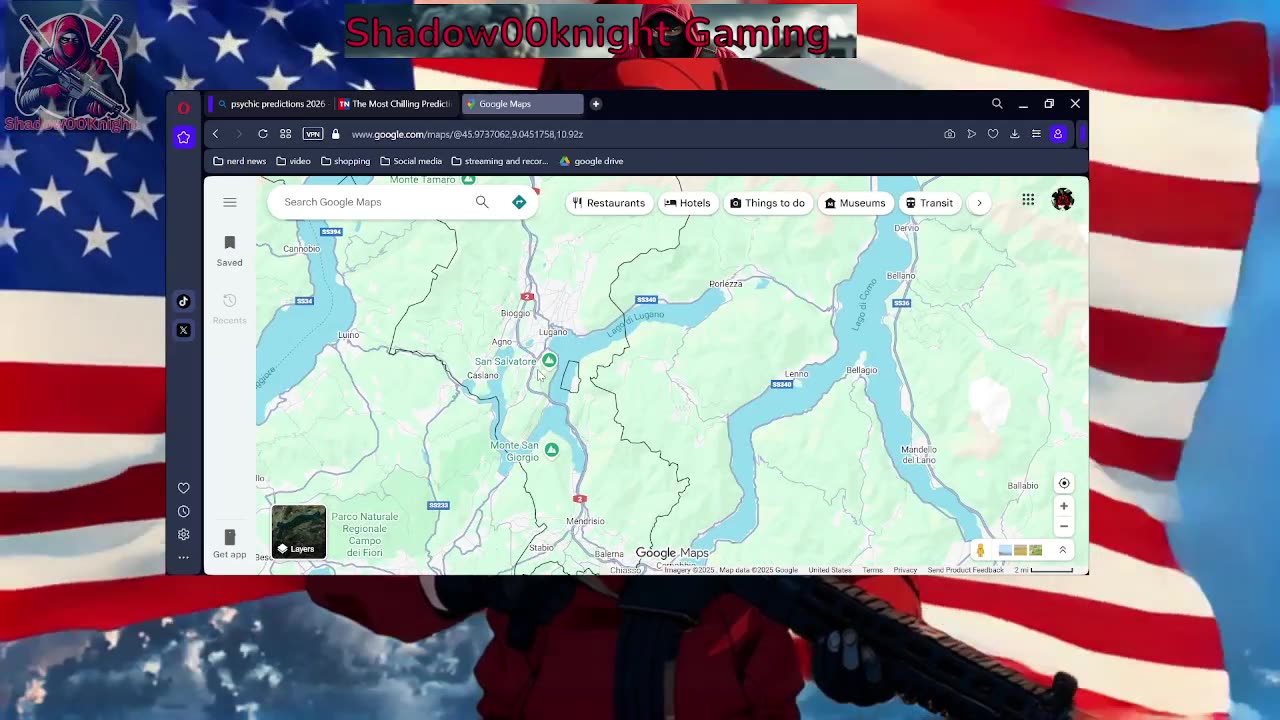
Task: Open the Saved places panel
Action: [229, 250]
